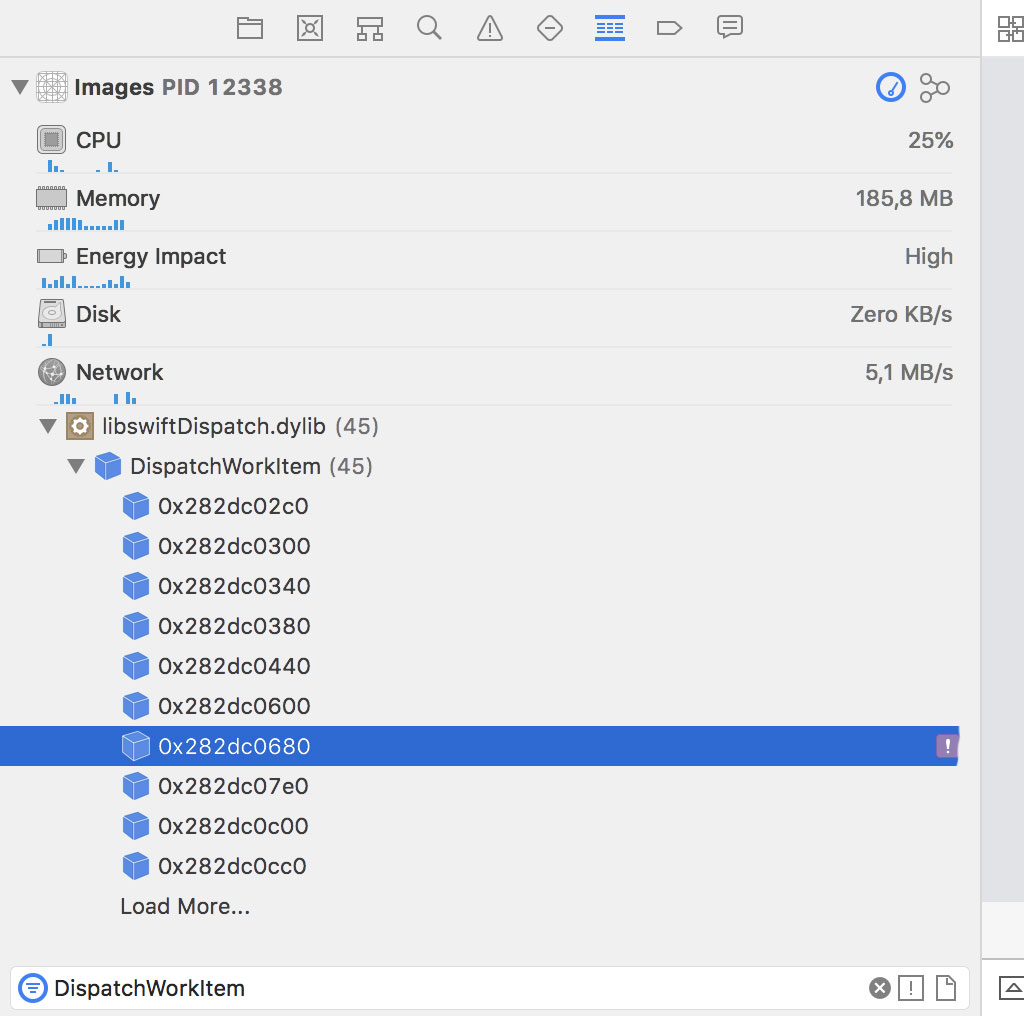1024x1016 pixels.
Task: Open the Test navigator diamond icon
Action: pyautogui.click(x=550, y=28)
